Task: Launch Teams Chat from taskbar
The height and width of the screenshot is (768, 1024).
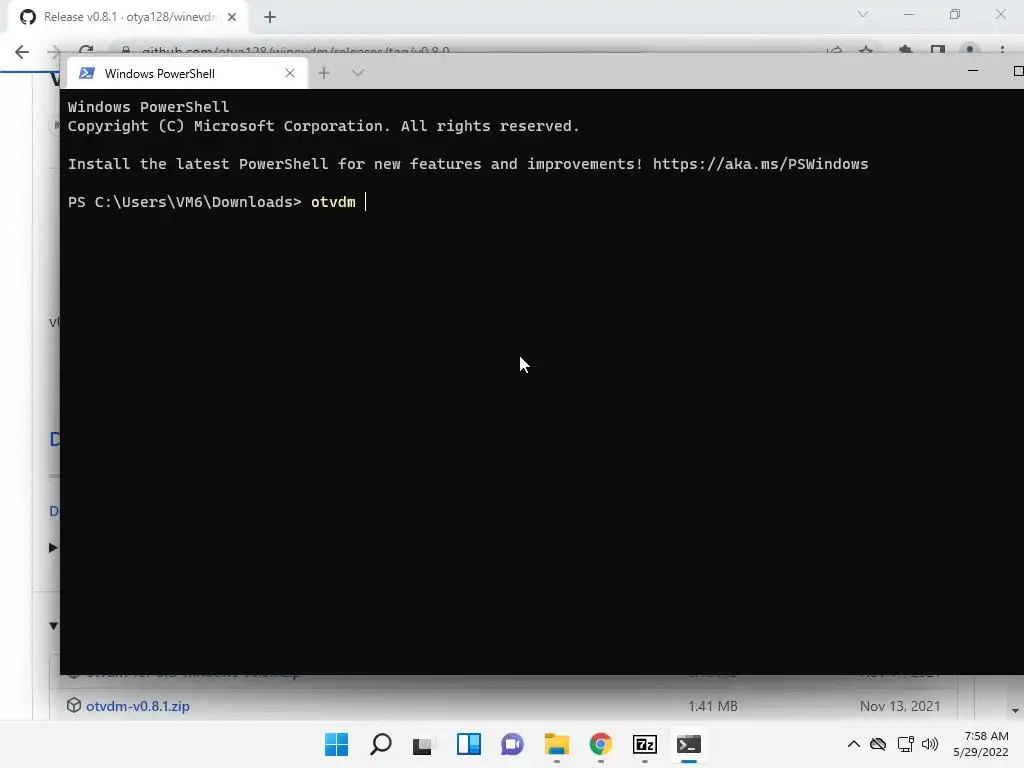Action: 513,744
